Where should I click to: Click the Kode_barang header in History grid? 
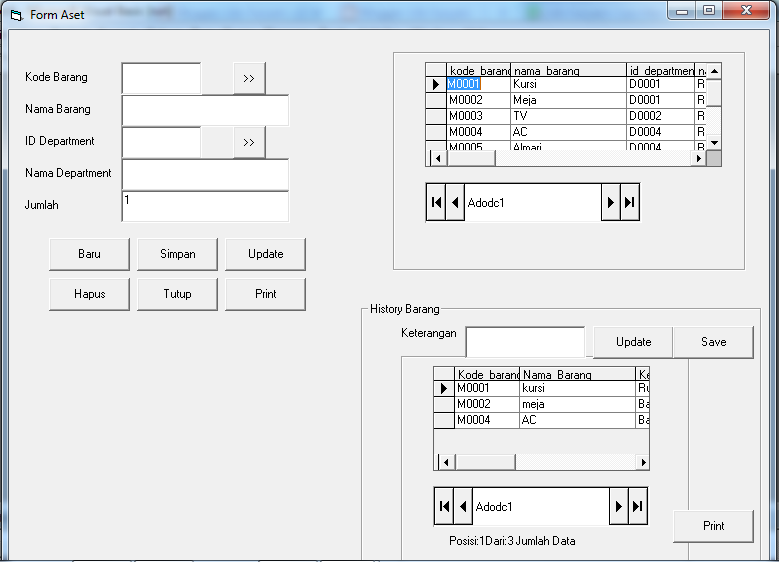pos(486,375)
